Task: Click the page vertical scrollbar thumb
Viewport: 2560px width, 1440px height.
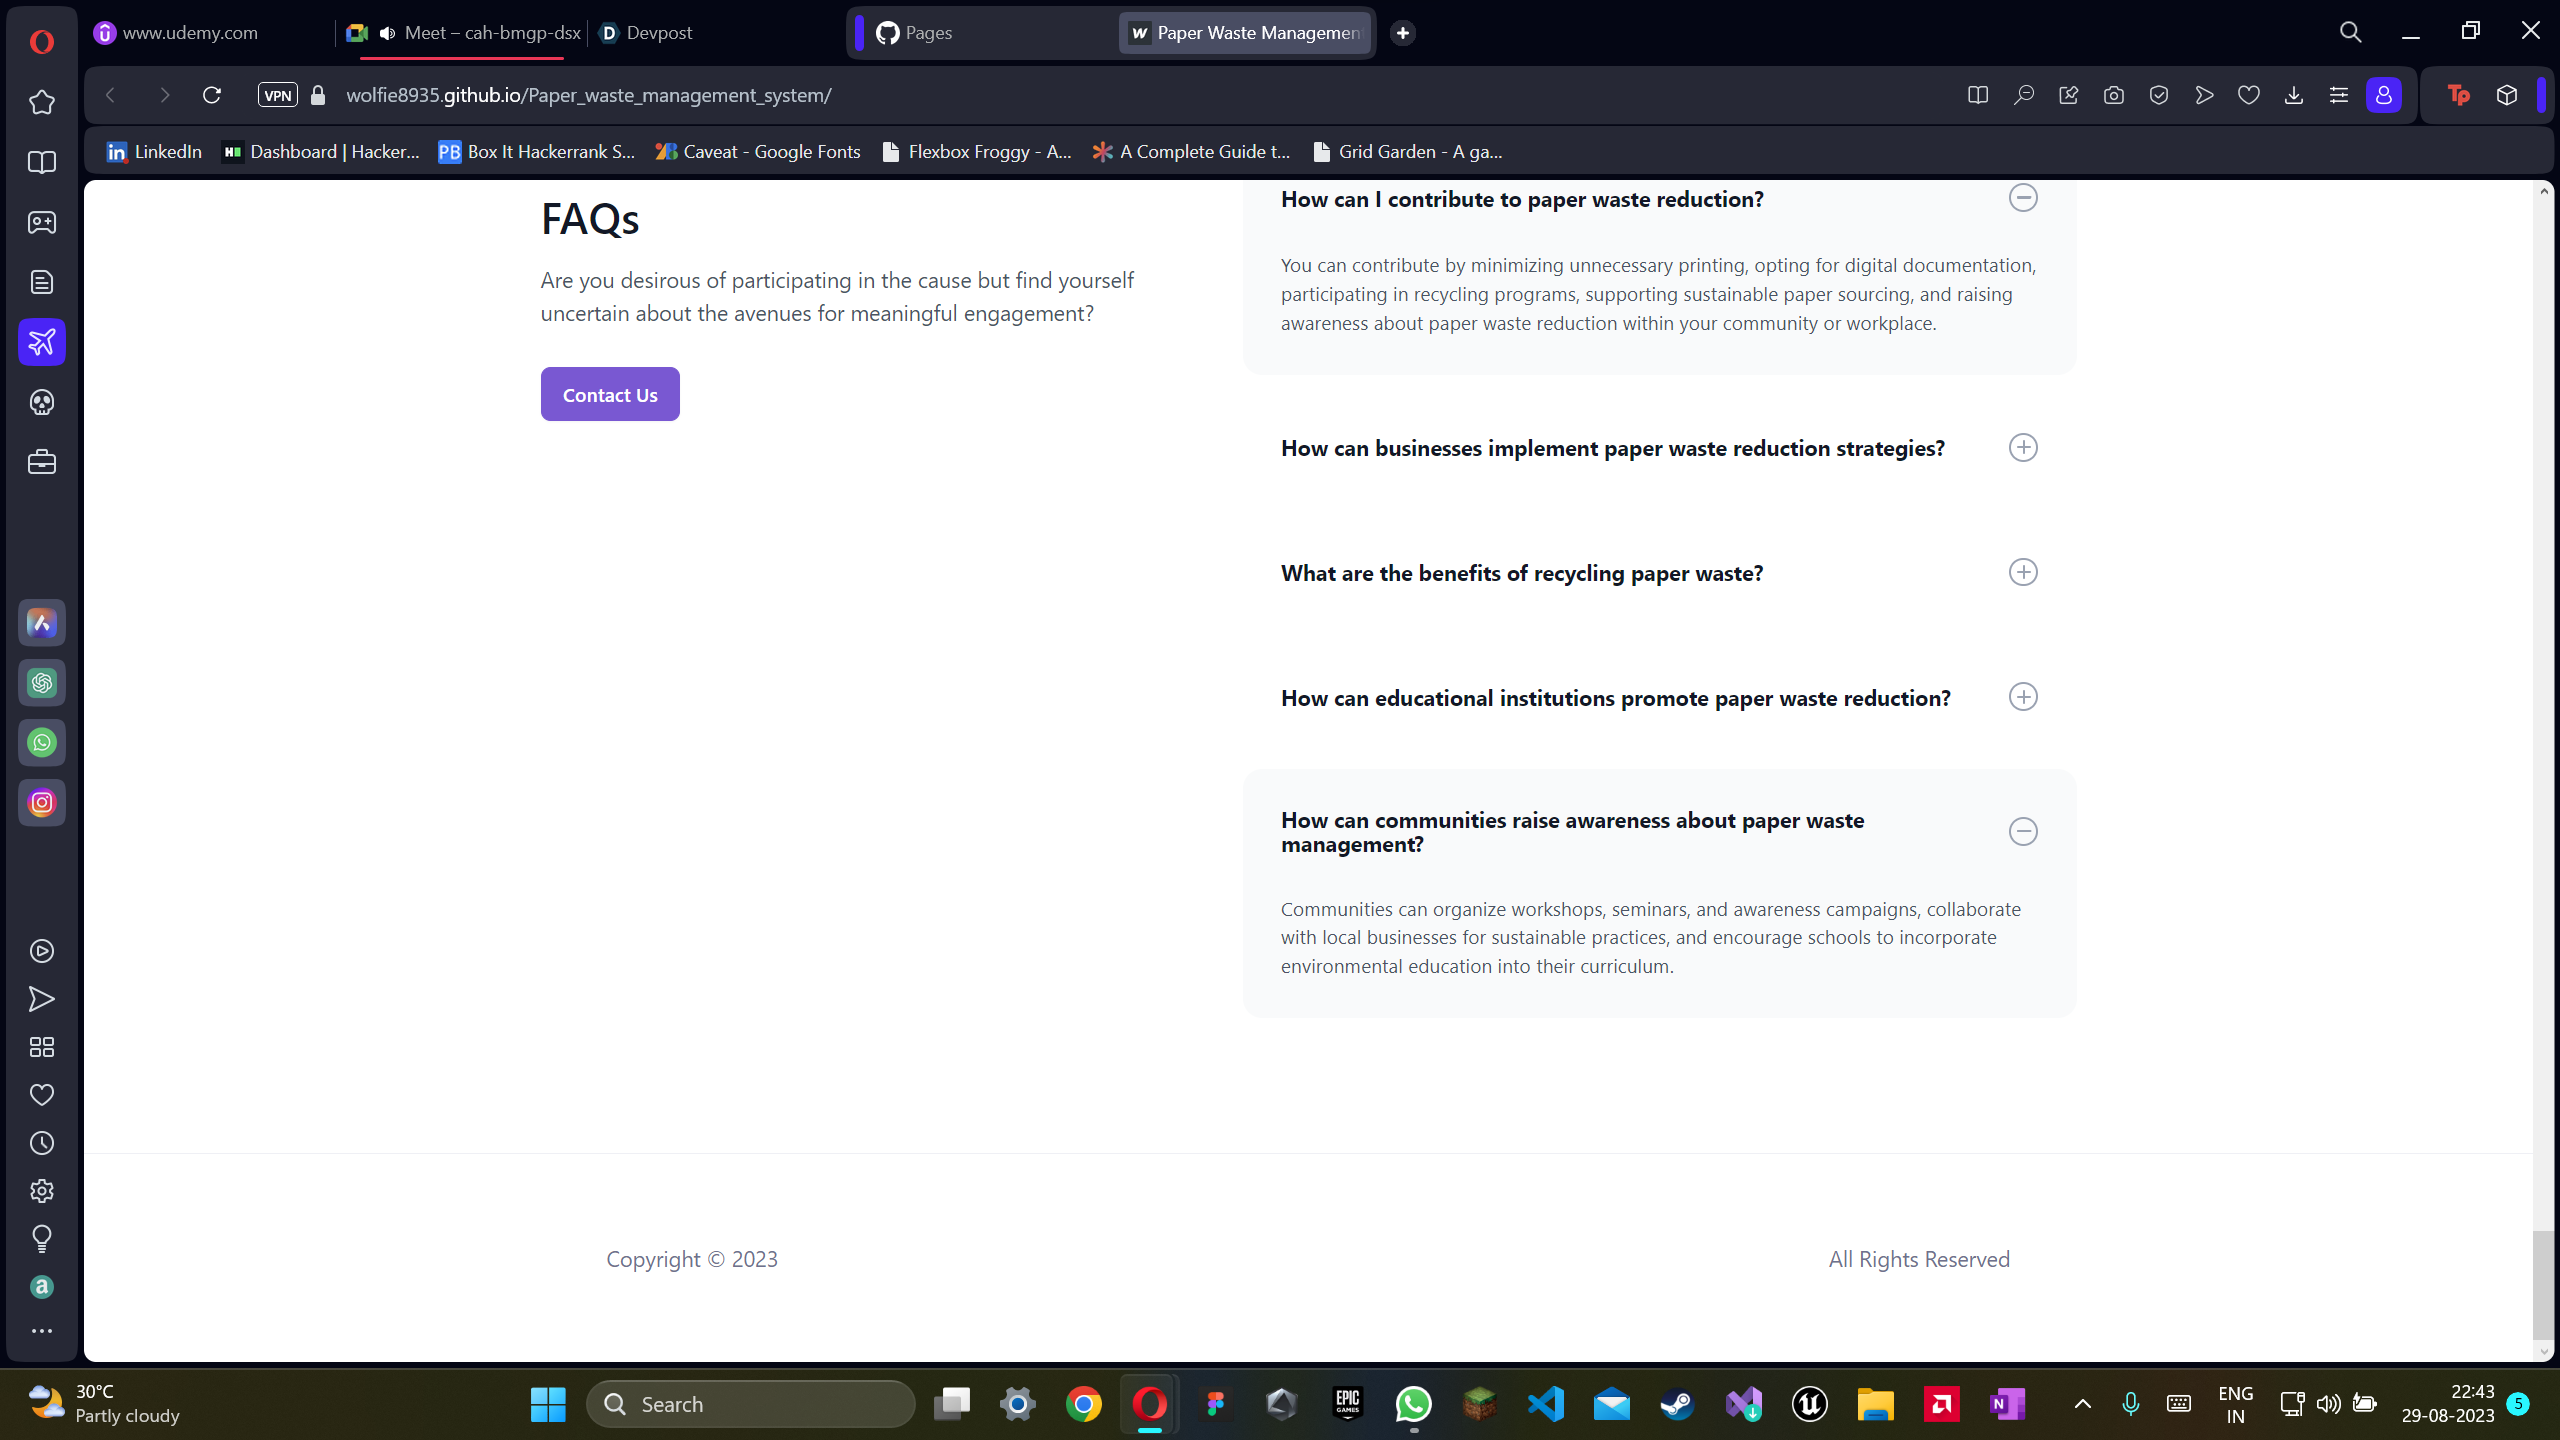Action: tap(2542, 1285)
